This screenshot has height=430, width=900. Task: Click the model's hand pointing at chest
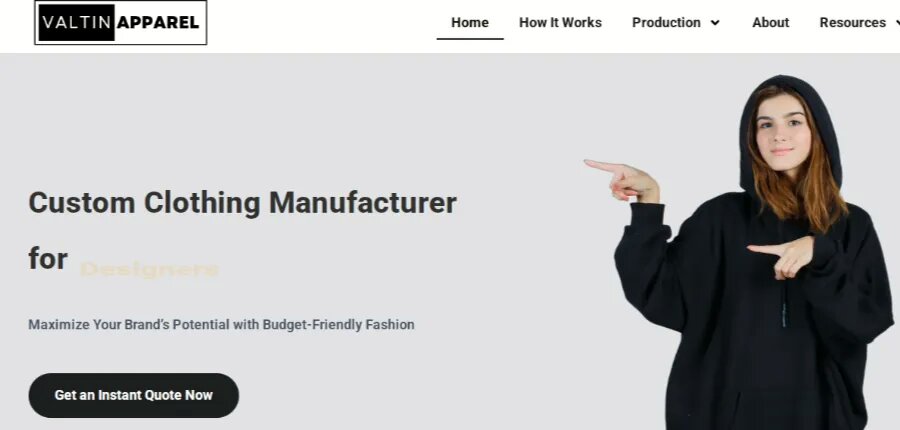coord(781,257)
